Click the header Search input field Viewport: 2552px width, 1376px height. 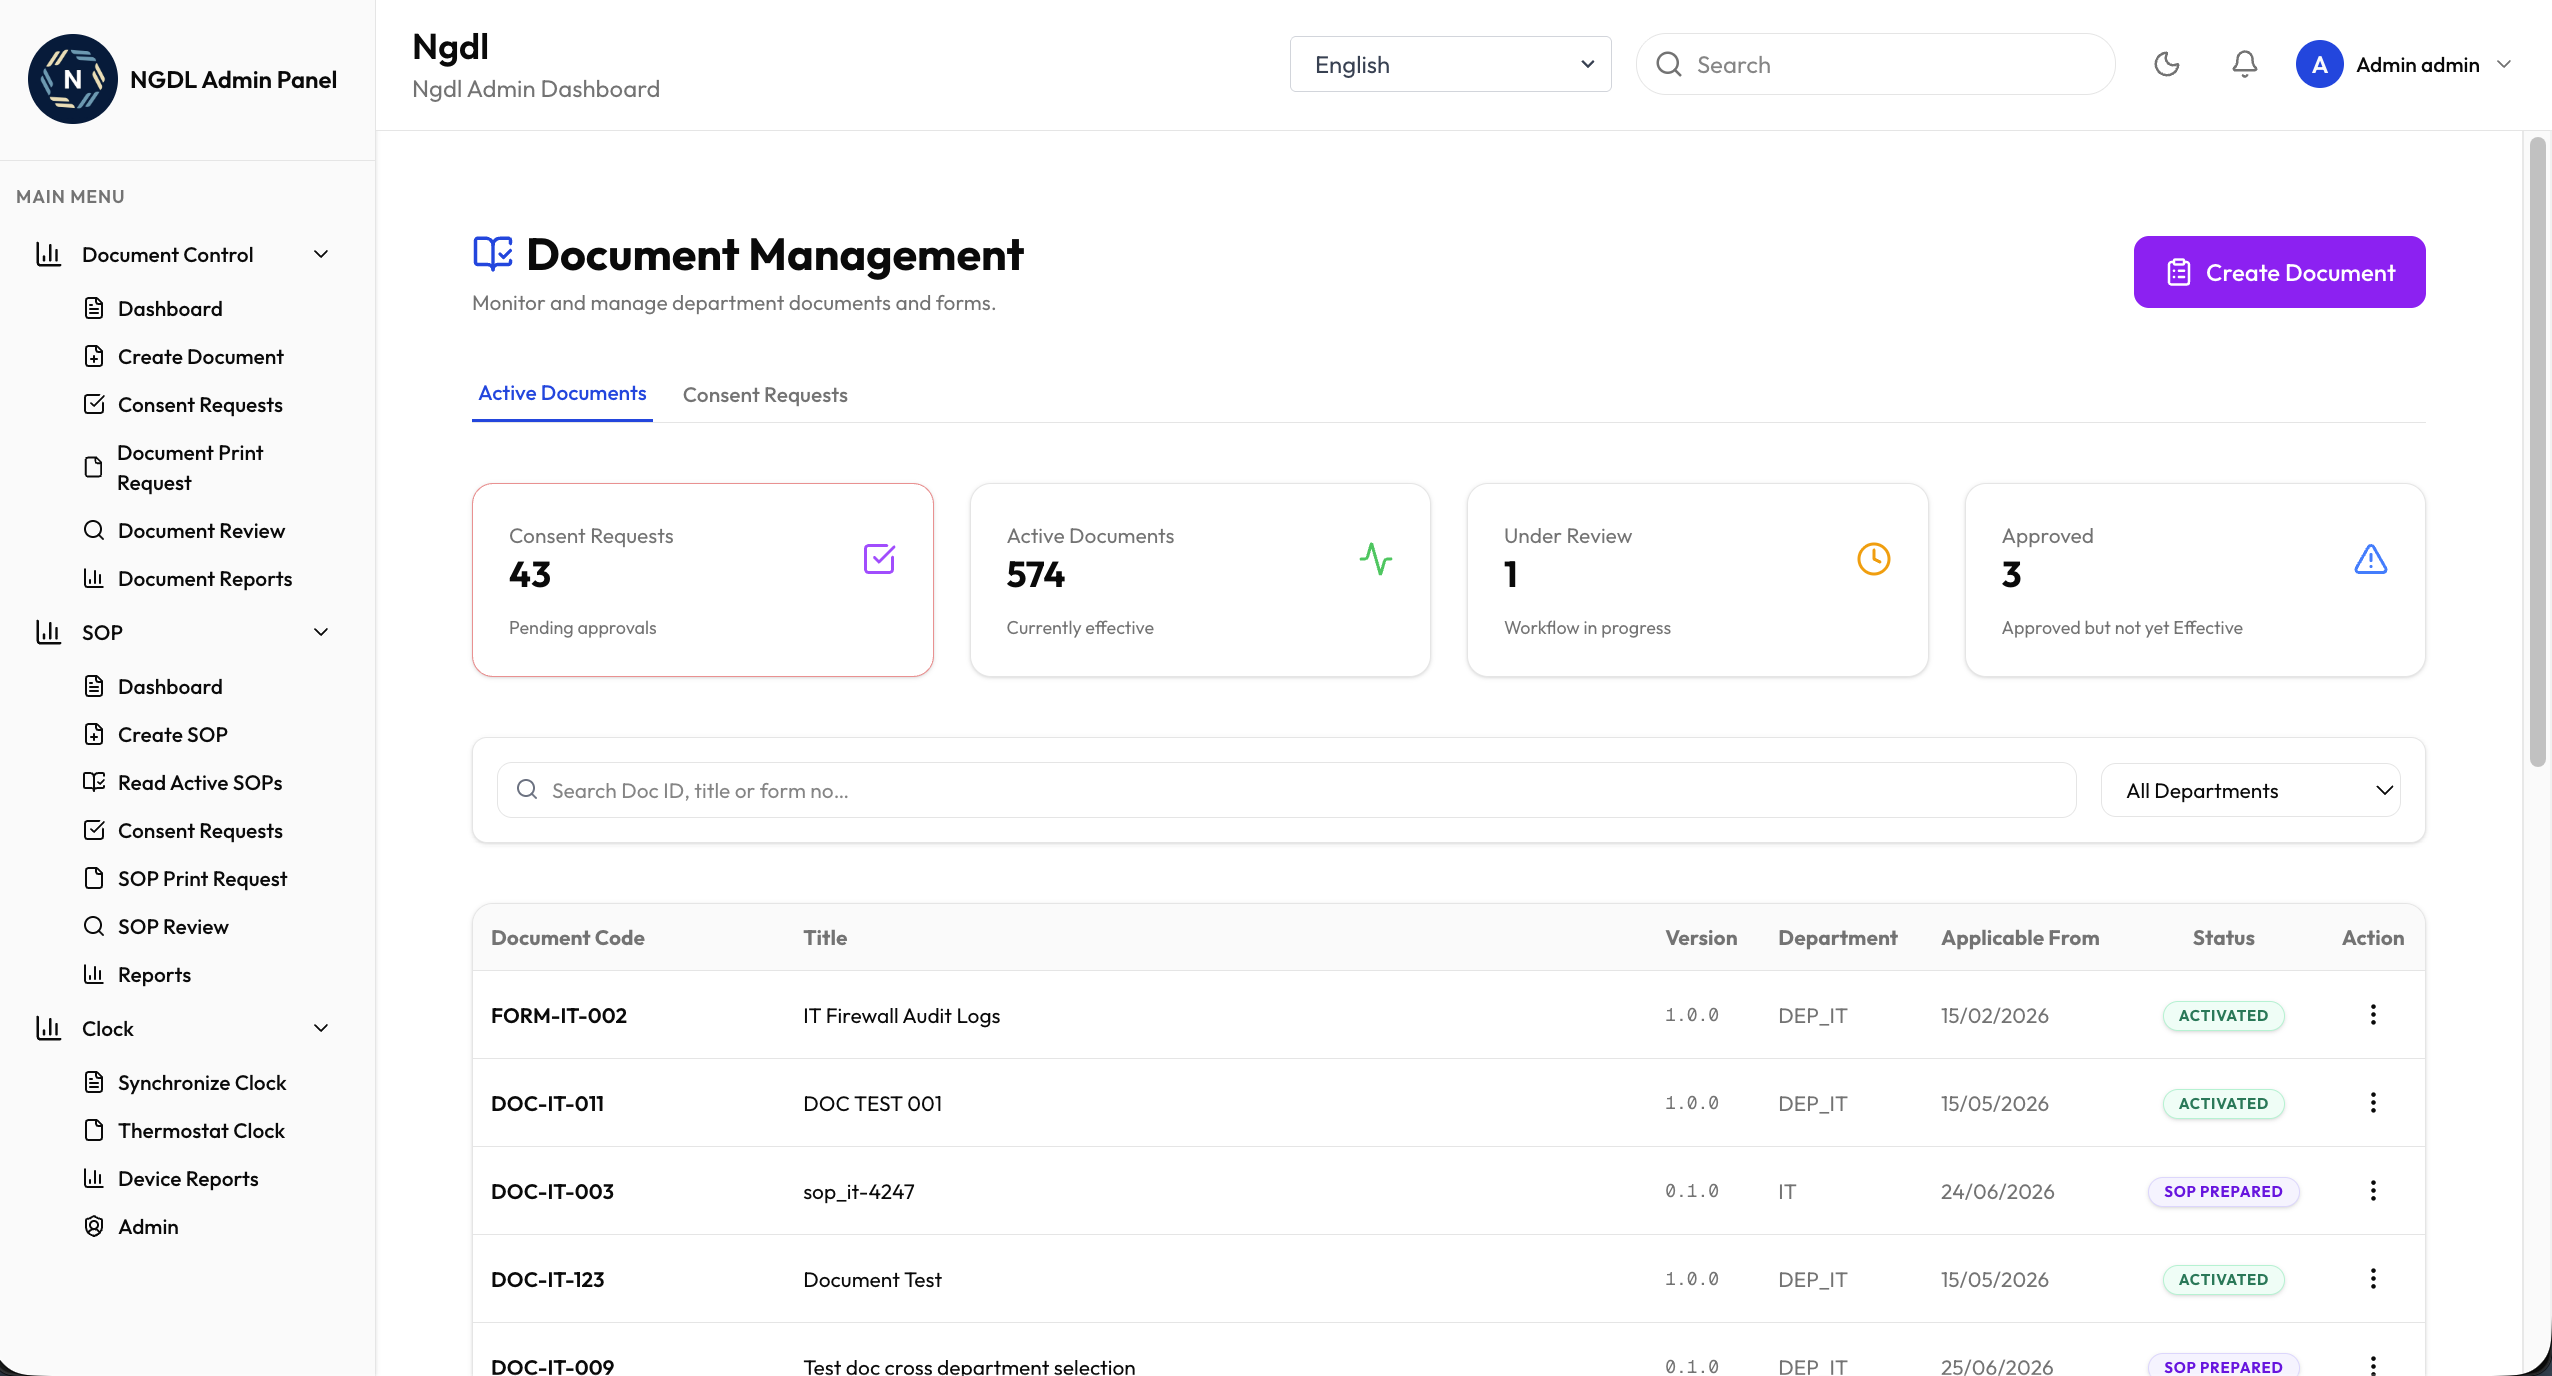[1875, 64]
